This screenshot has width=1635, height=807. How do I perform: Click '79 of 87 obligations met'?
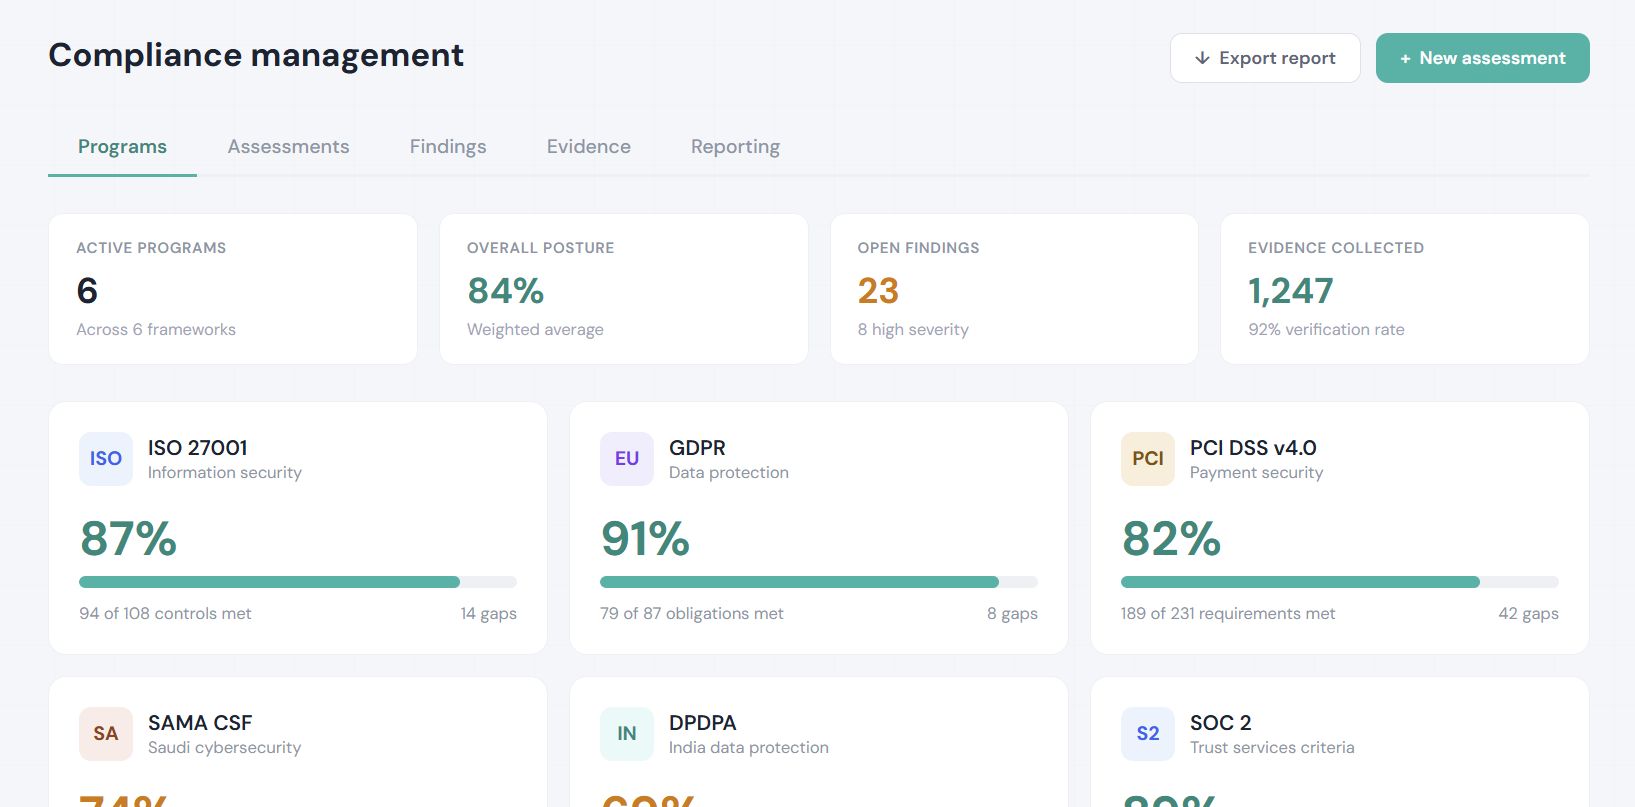click(x=692, y=614)
